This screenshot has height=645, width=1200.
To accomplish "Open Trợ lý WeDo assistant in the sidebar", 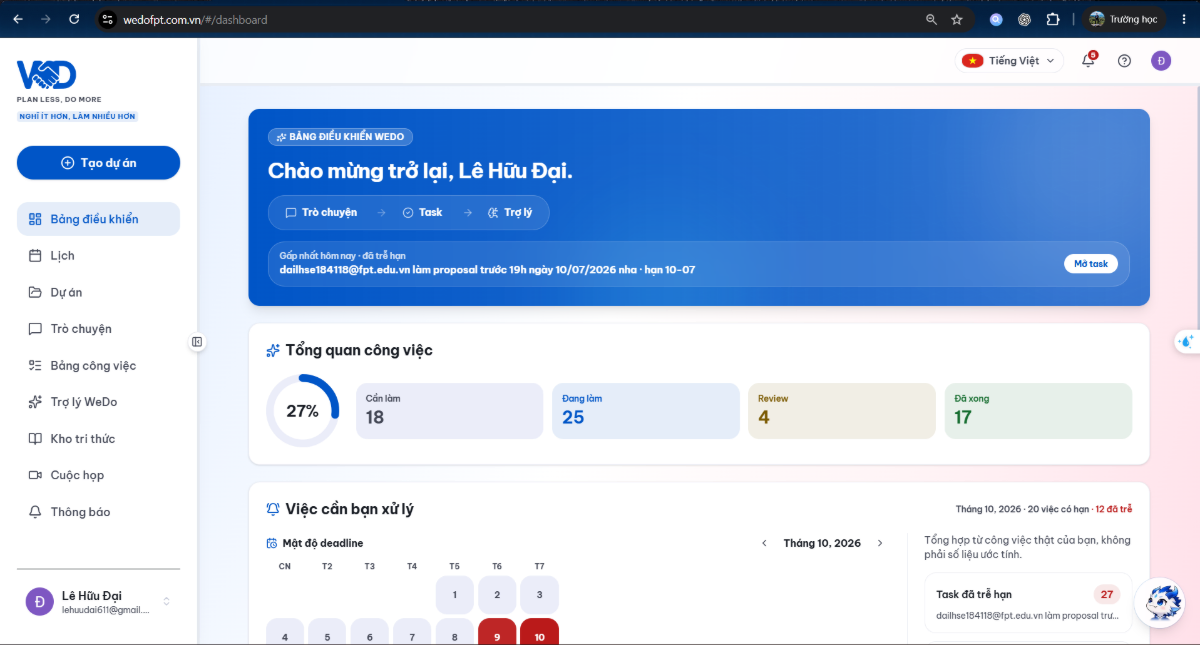I will click(x=98, y=402).
